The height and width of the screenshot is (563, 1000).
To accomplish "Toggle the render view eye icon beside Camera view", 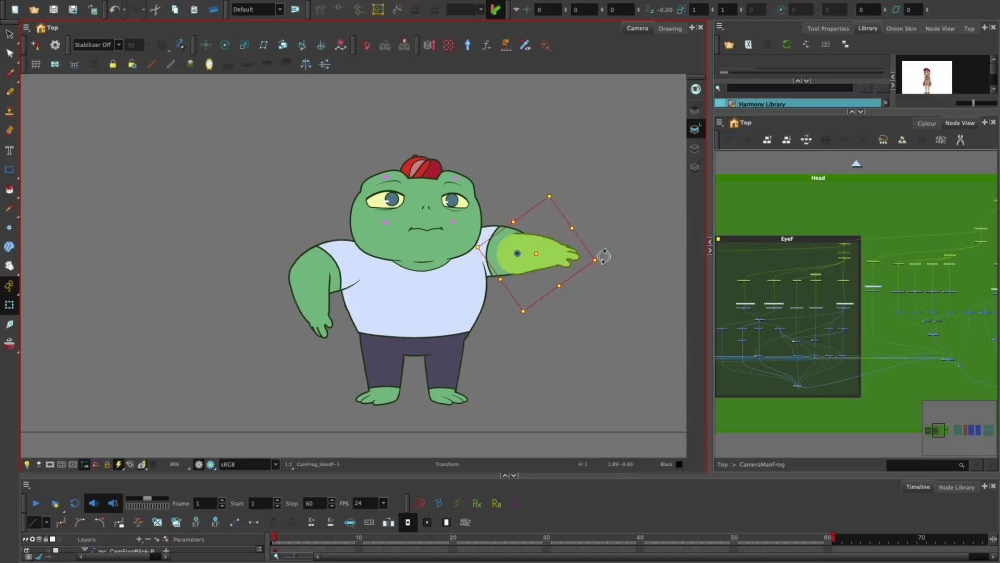I will point(695,89).
